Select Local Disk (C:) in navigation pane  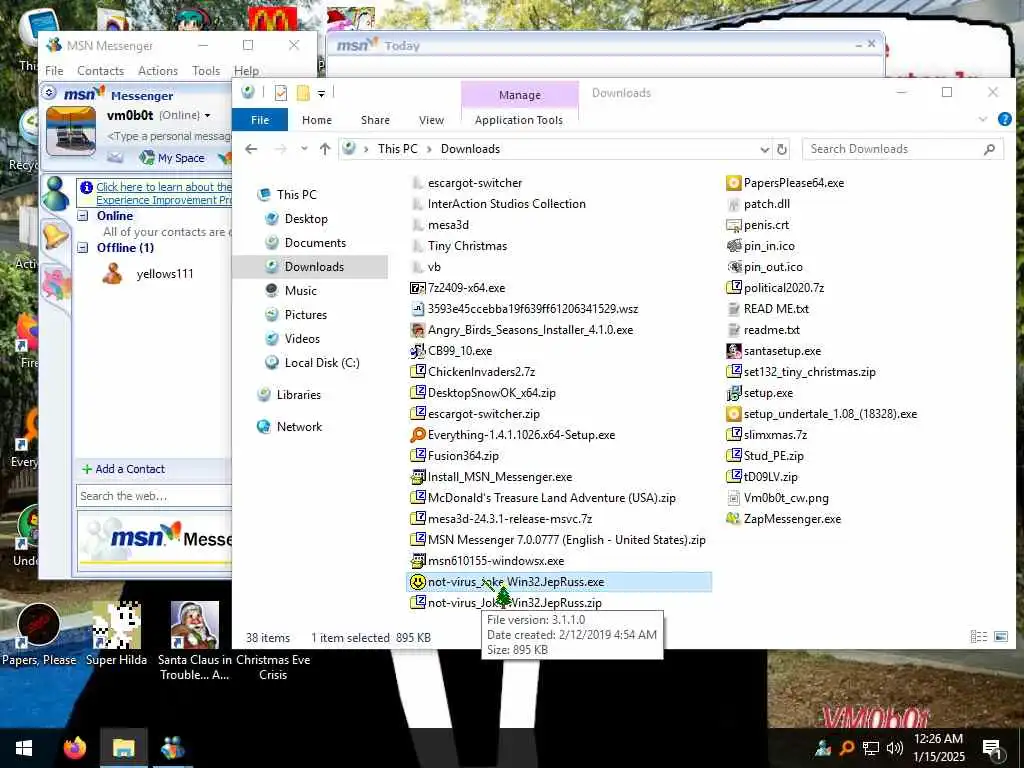click(321, 363)
